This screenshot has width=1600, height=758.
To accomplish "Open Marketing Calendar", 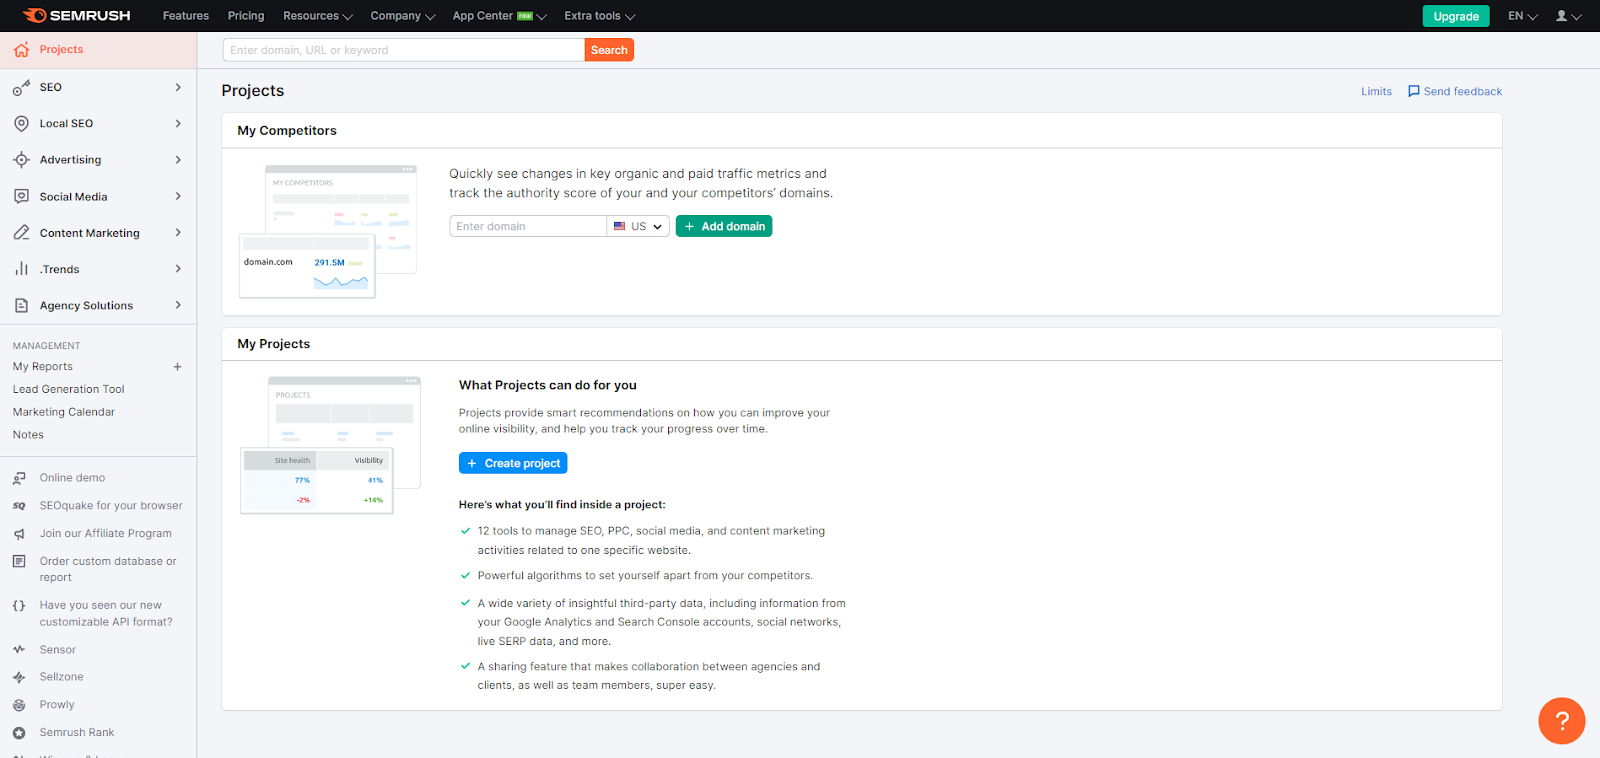I will (x=64, y=412).
